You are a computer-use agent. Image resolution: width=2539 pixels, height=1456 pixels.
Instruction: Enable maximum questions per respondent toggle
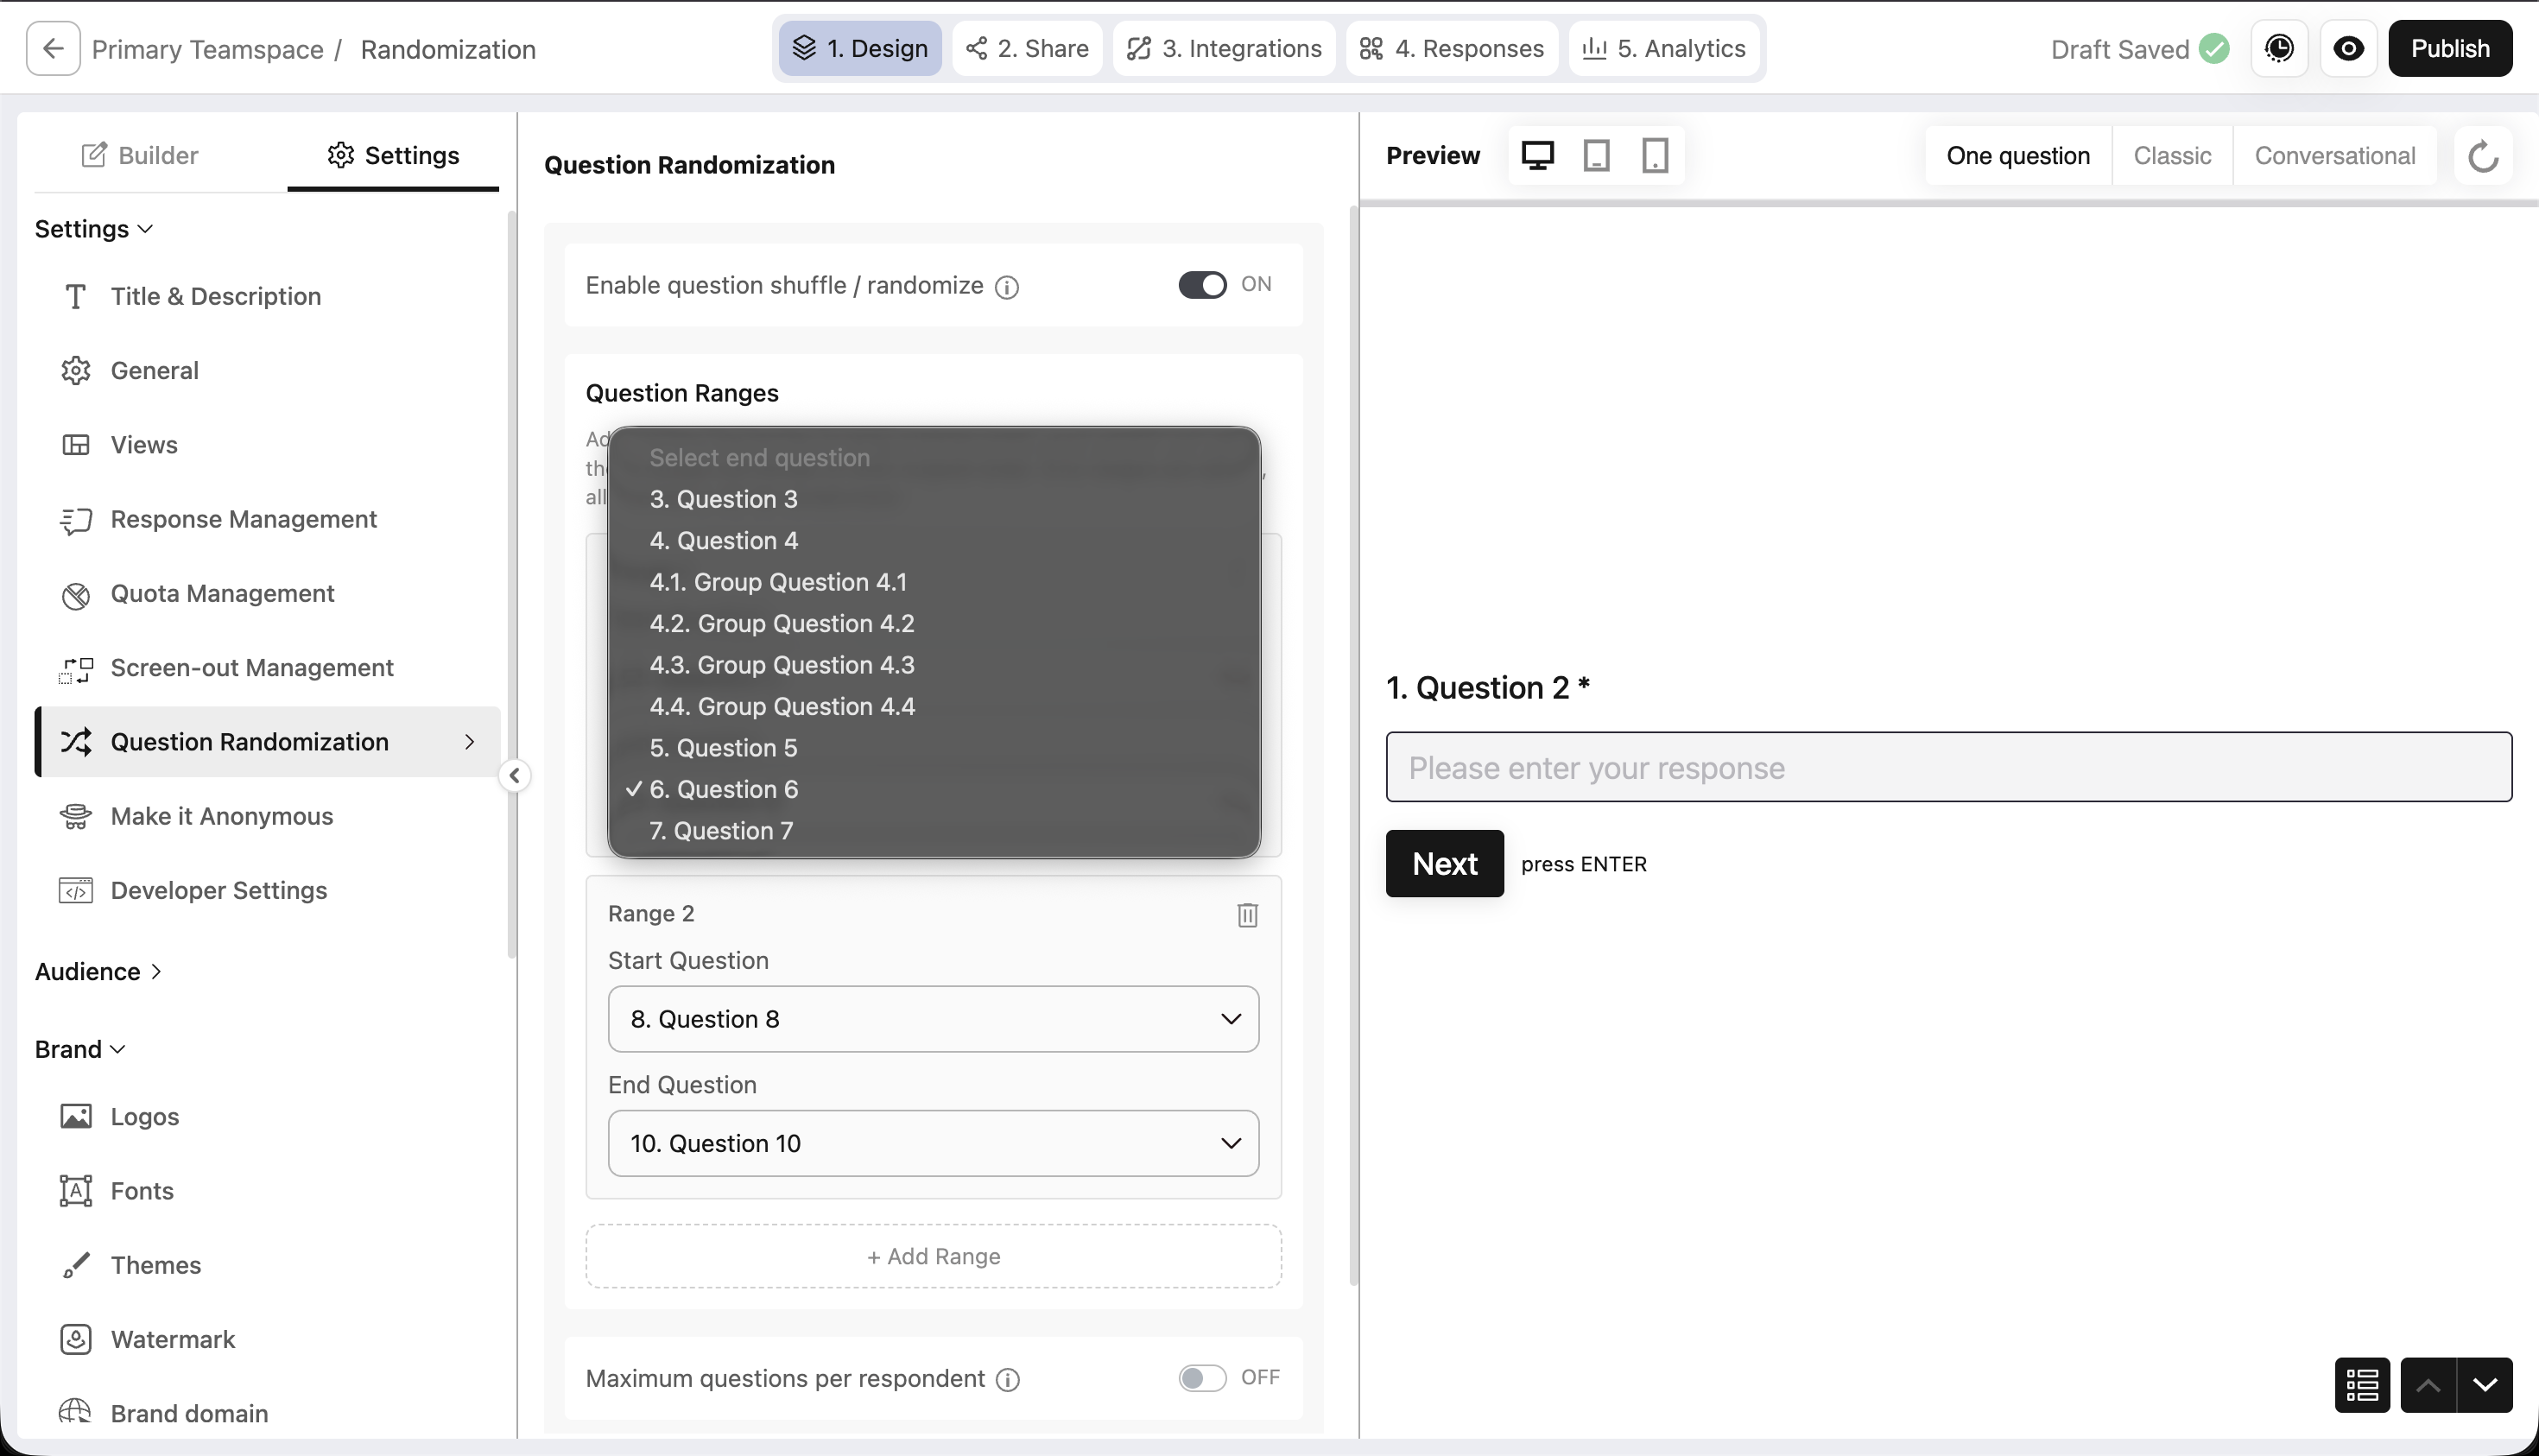(x=1202, y=1378)
